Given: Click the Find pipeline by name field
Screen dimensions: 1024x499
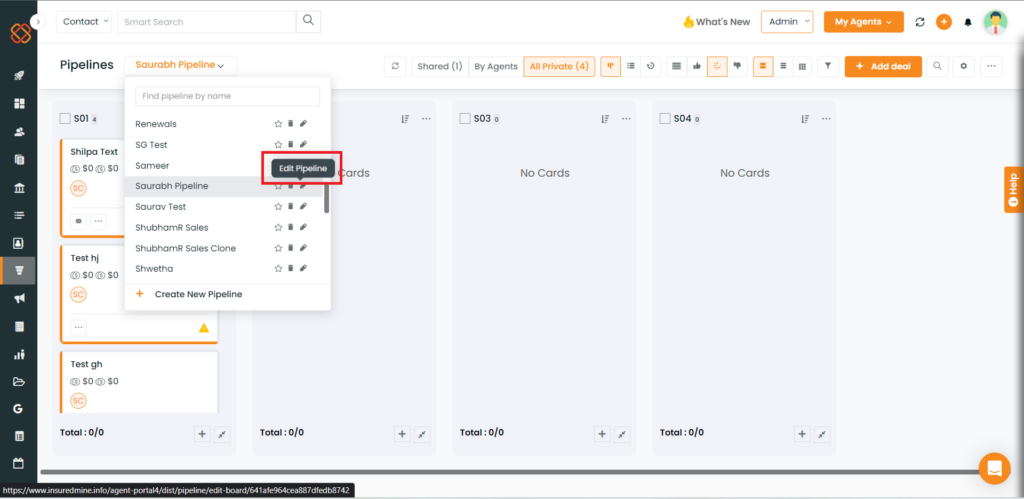Looking at the screenshot, I should (x=227, y=96).
